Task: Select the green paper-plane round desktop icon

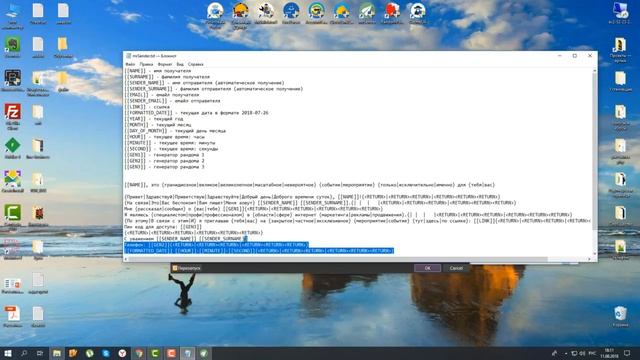Action: (367, 13)
